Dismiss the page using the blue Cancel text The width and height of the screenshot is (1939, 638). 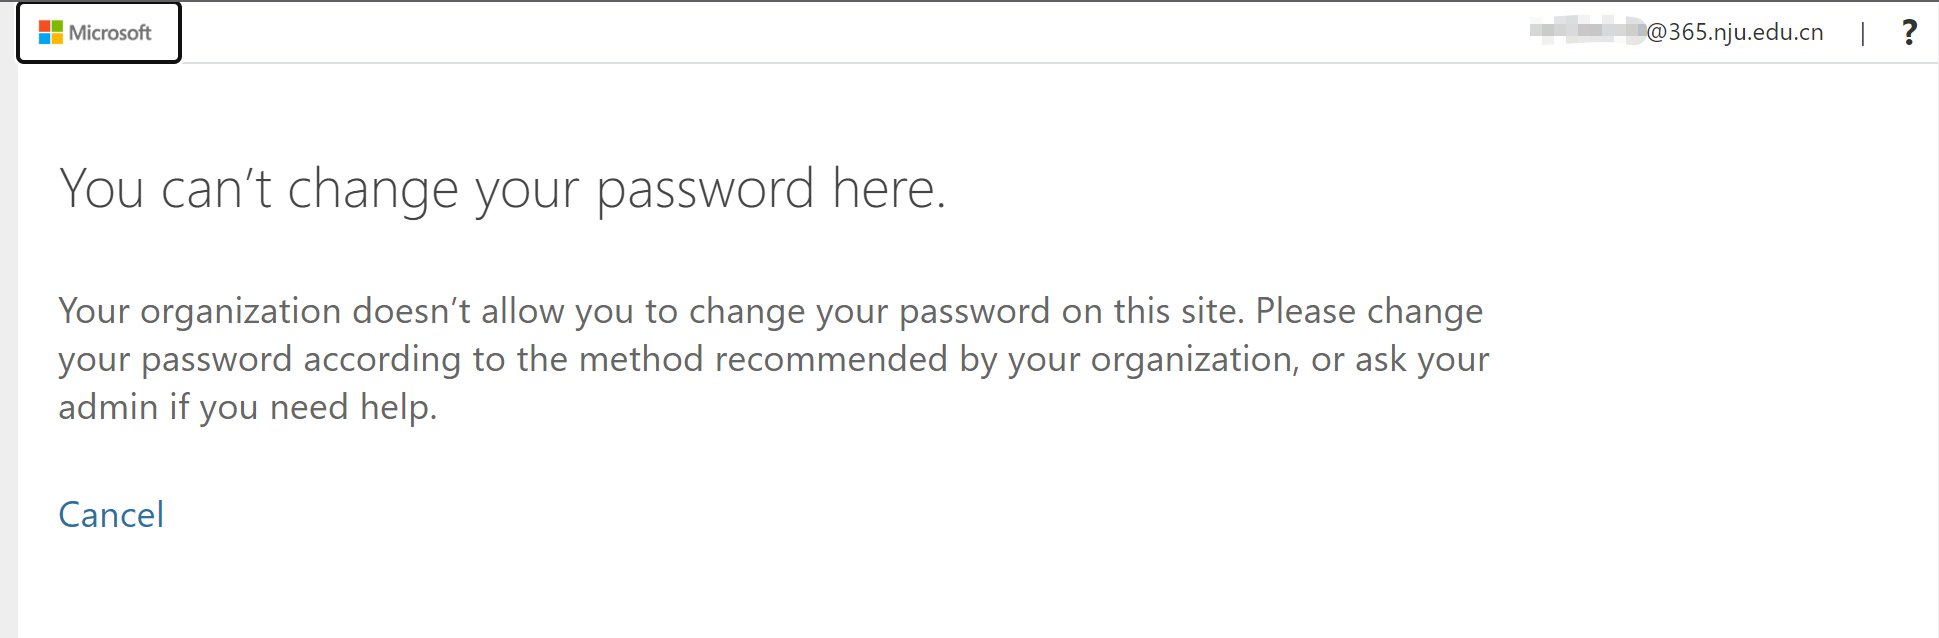tap(110, 514)
